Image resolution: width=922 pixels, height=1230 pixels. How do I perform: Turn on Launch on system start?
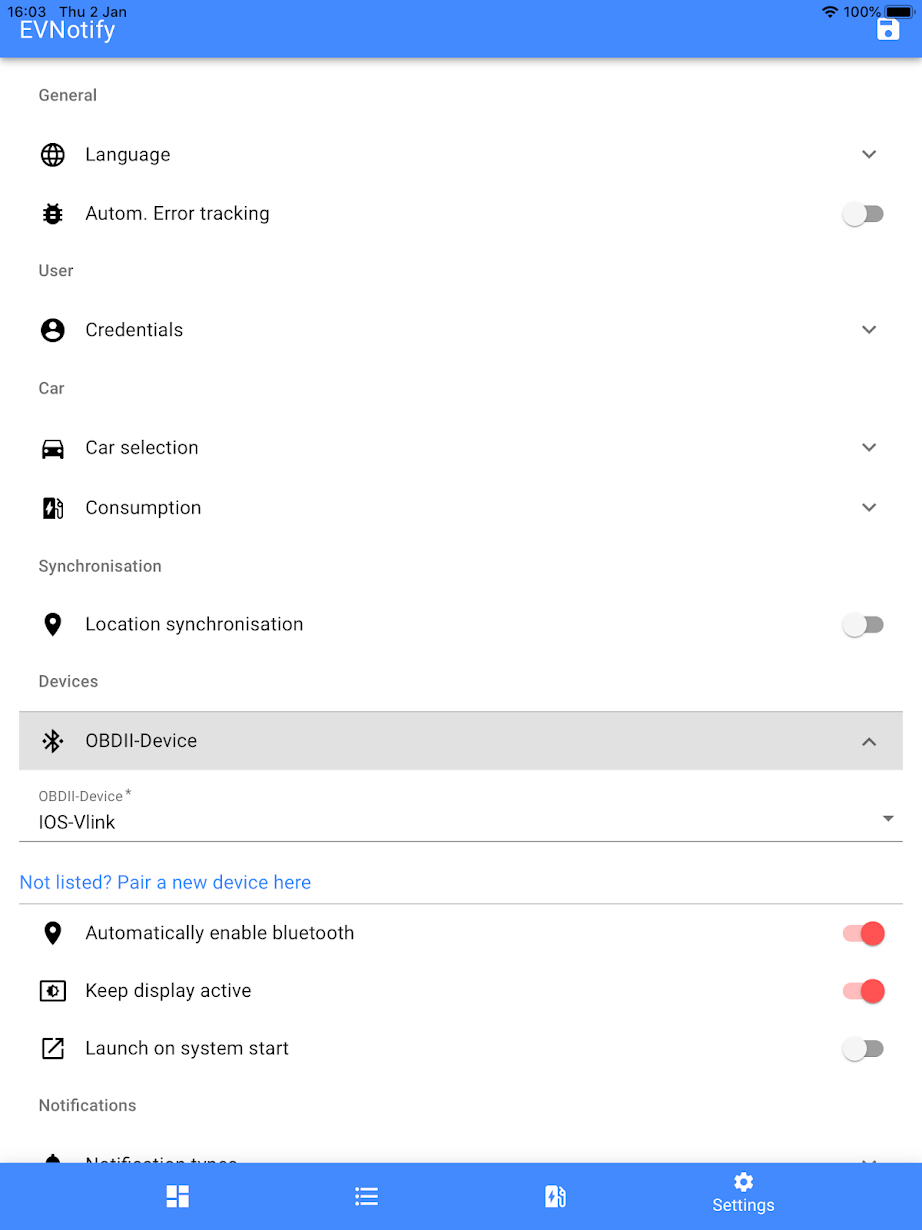click(863, 1049)
